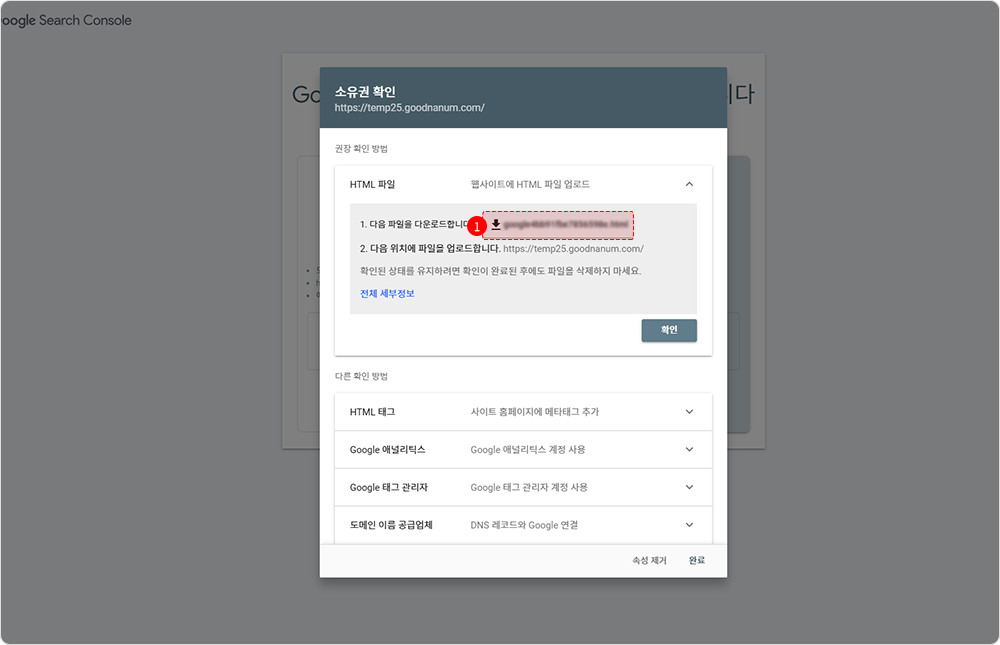Click the blurred verification filename to download

click(567, 225)
